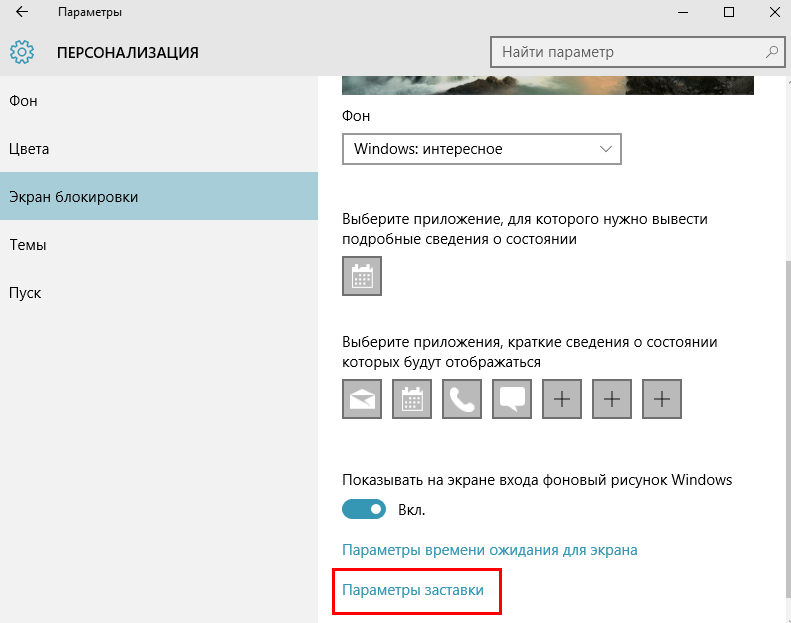The width and height of the screenshot is (791, 623).
Task: Close the Параметры window
Action: tap(774, 12)
